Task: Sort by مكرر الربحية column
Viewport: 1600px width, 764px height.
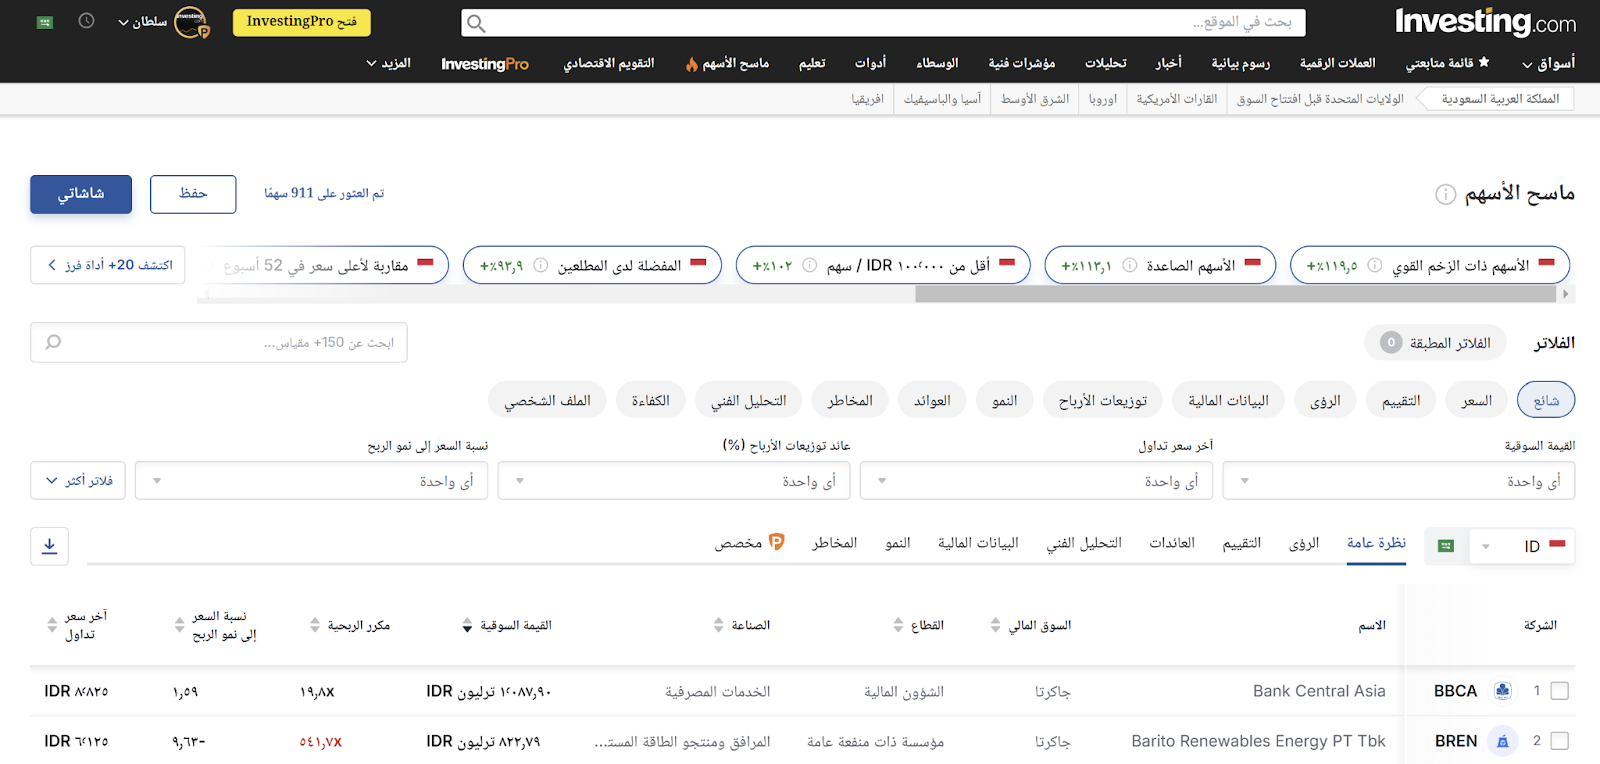Action: [315, 625]
